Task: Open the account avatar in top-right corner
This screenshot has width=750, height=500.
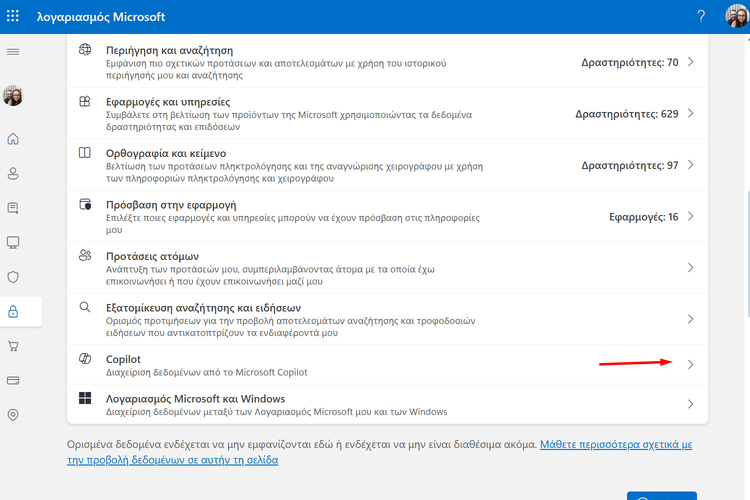Action: (734, 17)
